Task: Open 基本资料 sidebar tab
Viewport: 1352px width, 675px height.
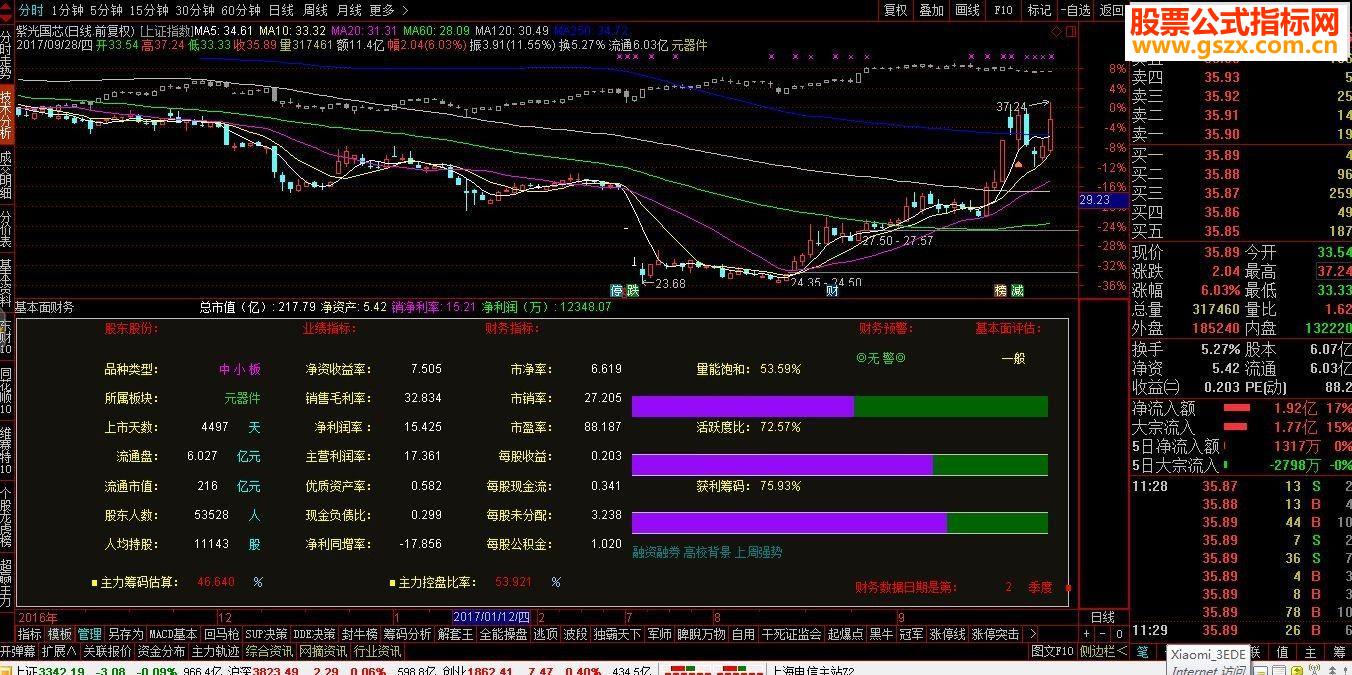Action: 6,284
